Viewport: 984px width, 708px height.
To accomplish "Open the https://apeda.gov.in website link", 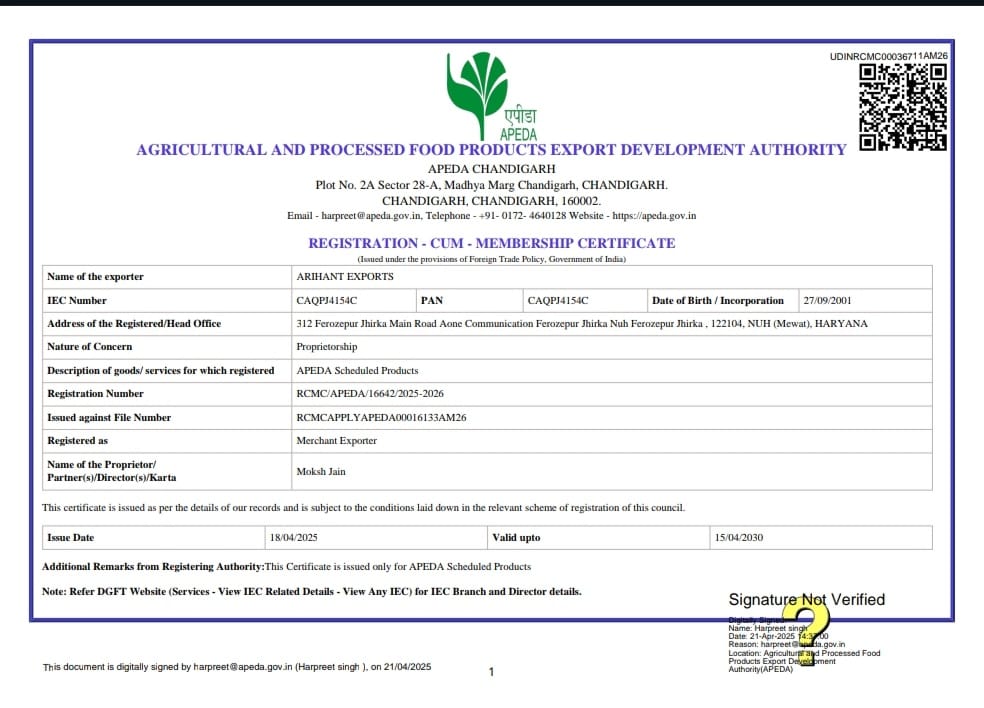I will [x=654, y=216].
